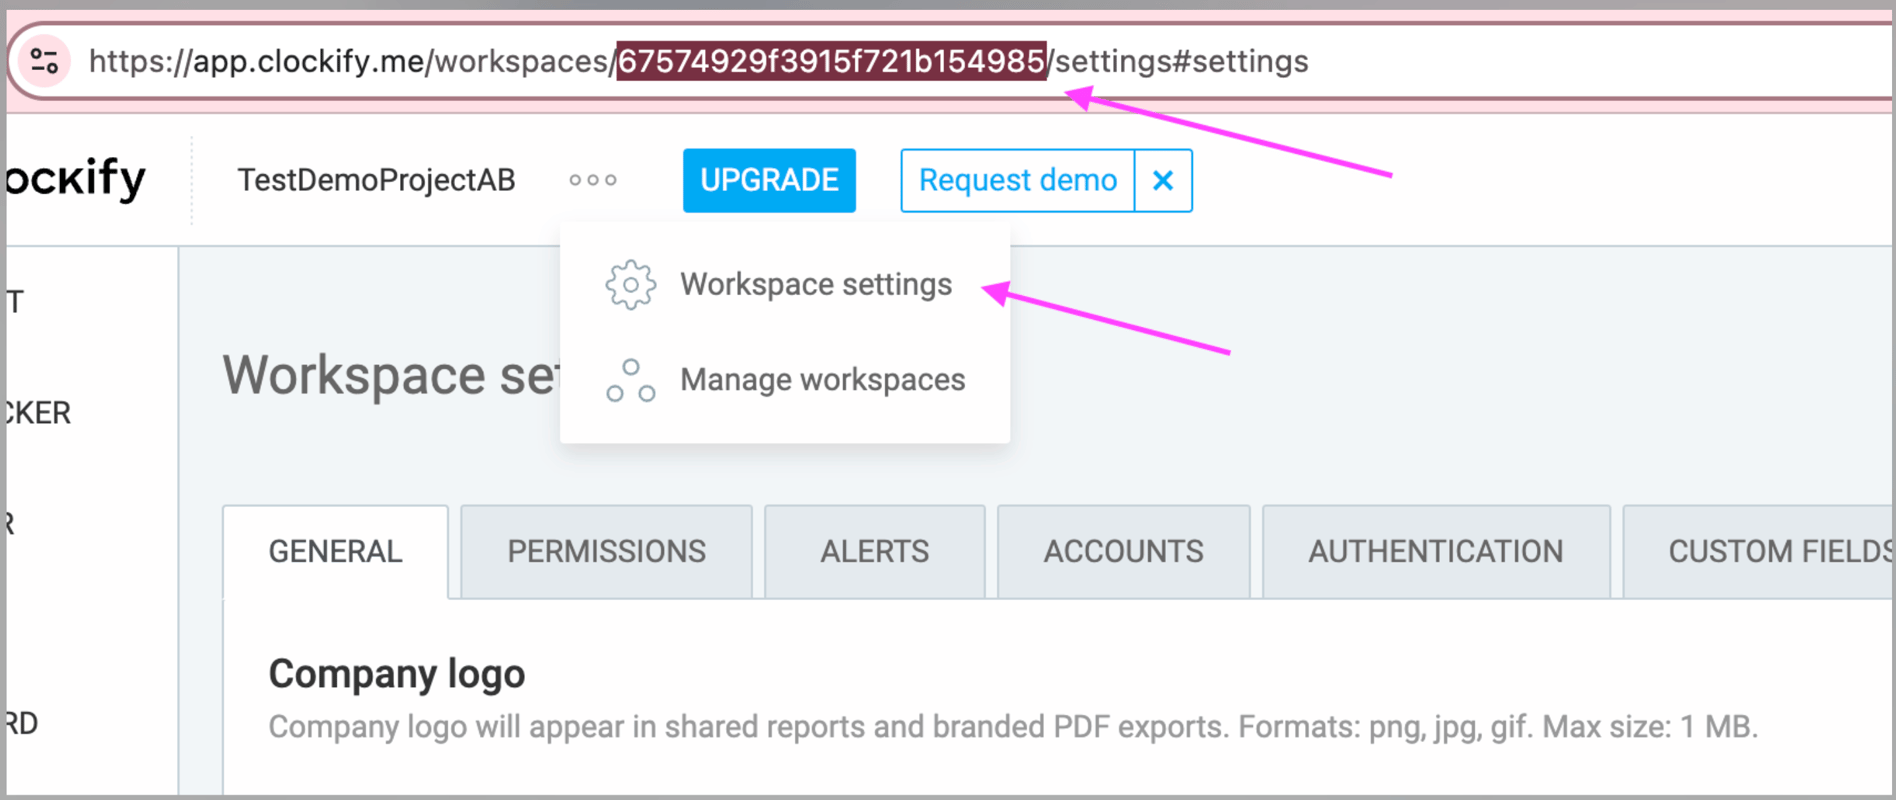Open the PERMISSIONS tab
The height and width of the screenshot is (800, 1896).
point(606,551)
